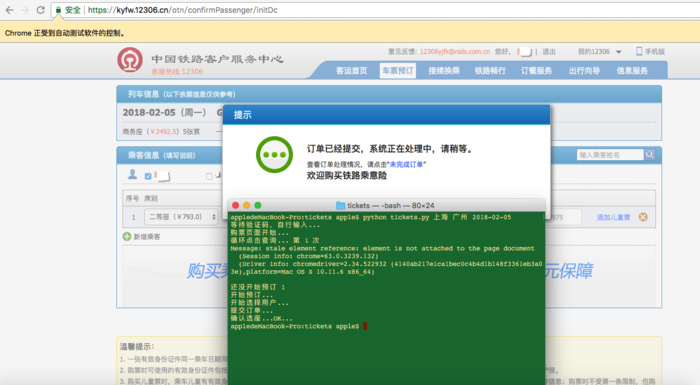The image size is (700, 385).
Task: Click the address bar URL
Action: point(183,10)
